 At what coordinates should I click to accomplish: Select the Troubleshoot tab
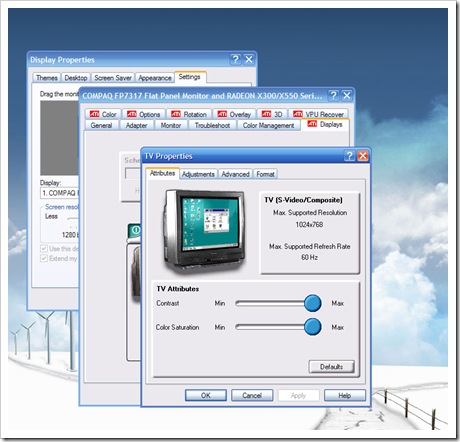tap(212, 125)
